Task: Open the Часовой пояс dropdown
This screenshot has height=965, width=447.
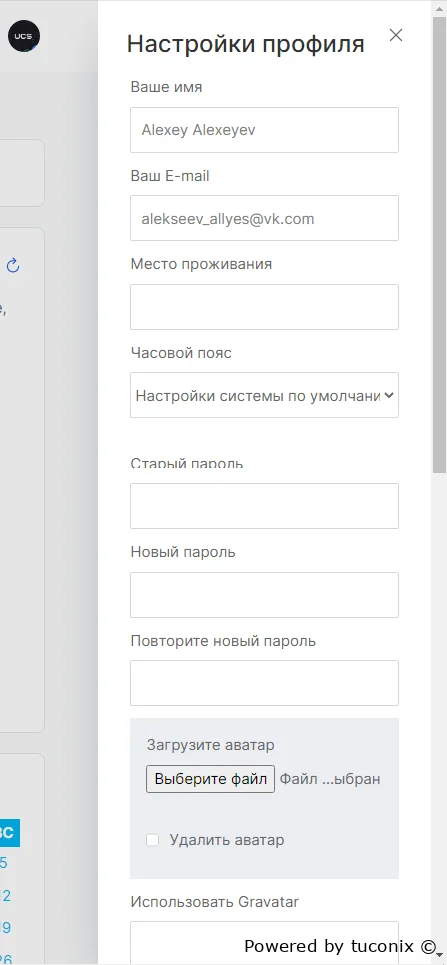Action: [x=264, y=395]
